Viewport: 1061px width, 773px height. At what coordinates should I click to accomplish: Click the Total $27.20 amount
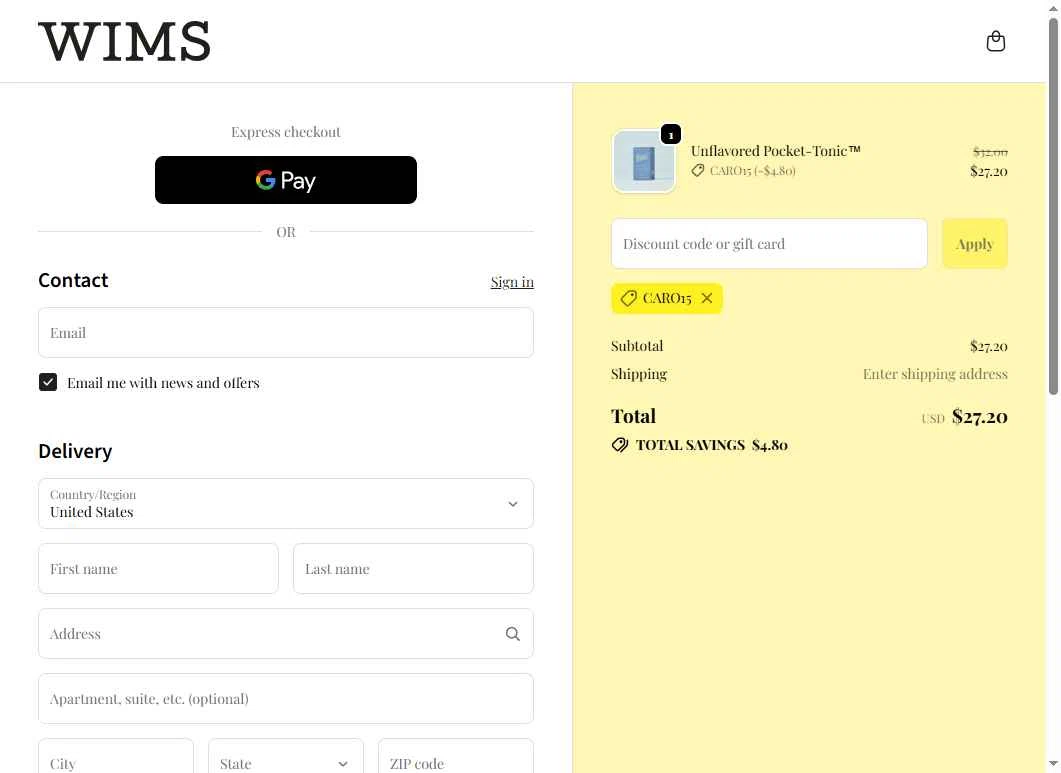click(979, 416)
